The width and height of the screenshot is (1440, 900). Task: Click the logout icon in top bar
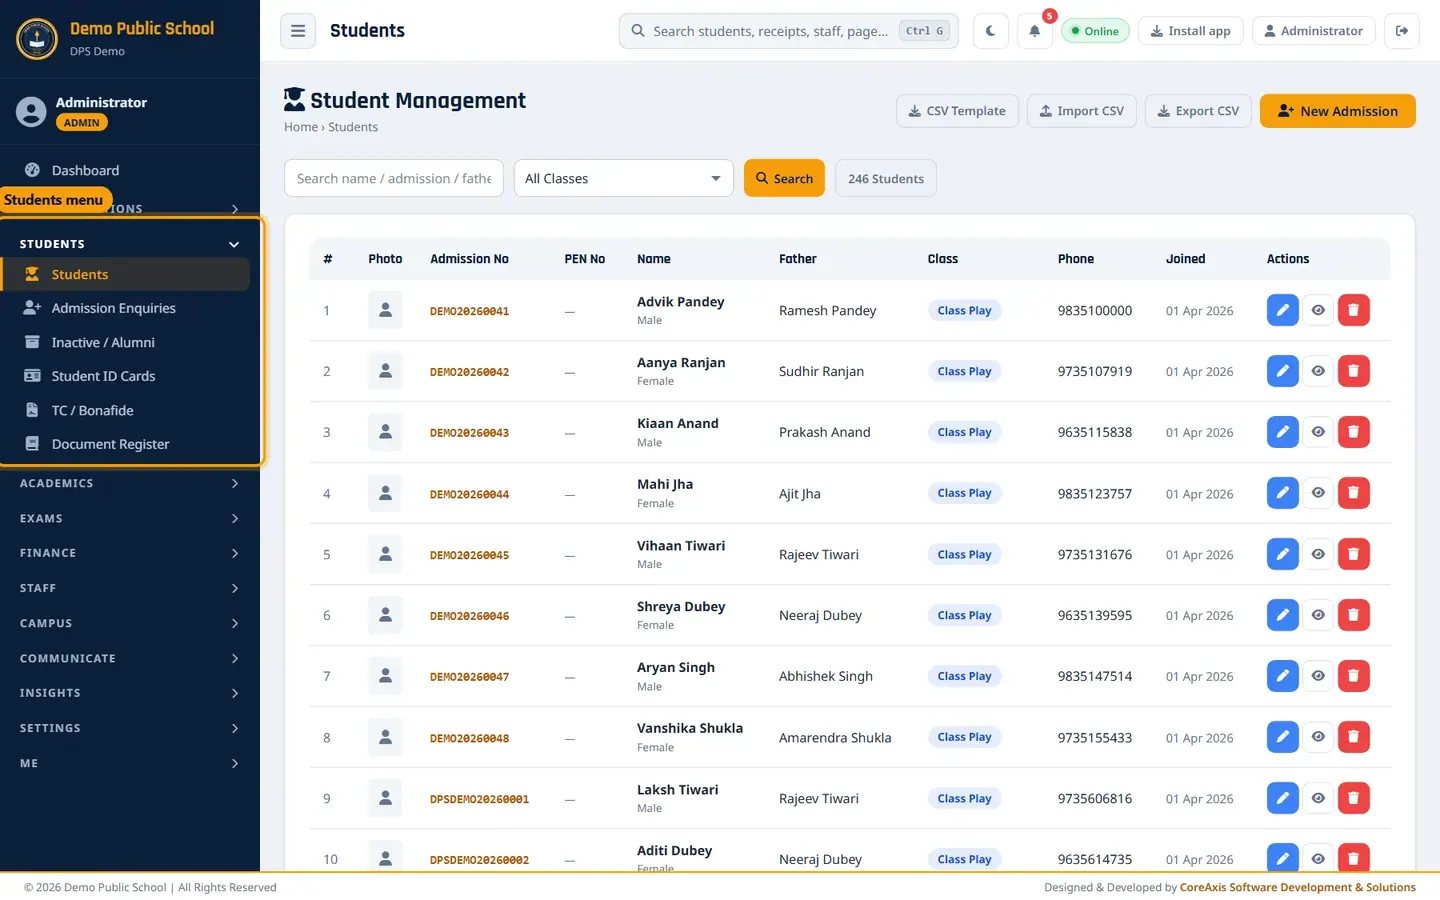point(1402,31)
